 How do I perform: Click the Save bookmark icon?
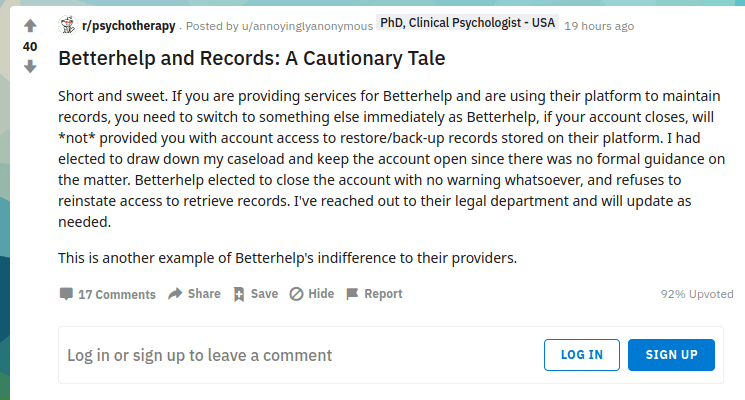(238, 294)
